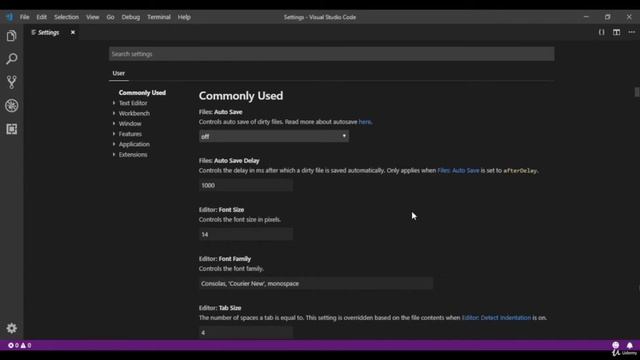Expand the Features settings group

(x=130, y=134)
